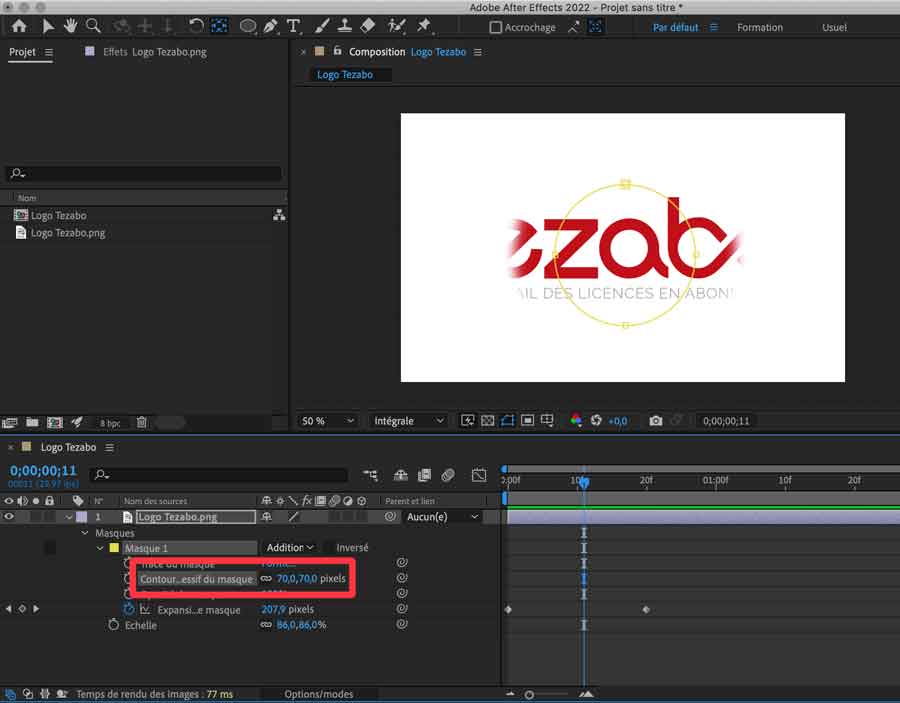Click the layer 1 label color swatch

click(82, 517)
